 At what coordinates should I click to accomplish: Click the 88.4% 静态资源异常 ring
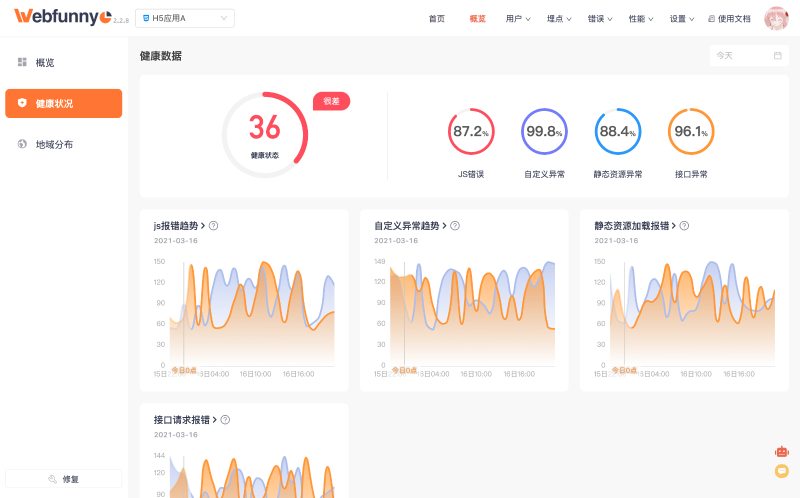pos(618,131)
